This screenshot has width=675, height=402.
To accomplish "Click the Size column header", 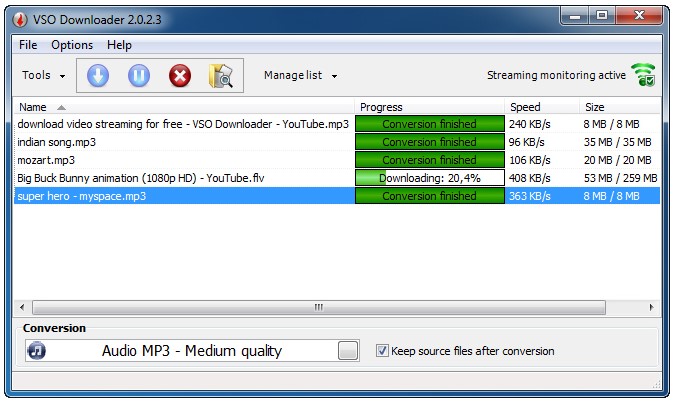I will pos(620,107).
